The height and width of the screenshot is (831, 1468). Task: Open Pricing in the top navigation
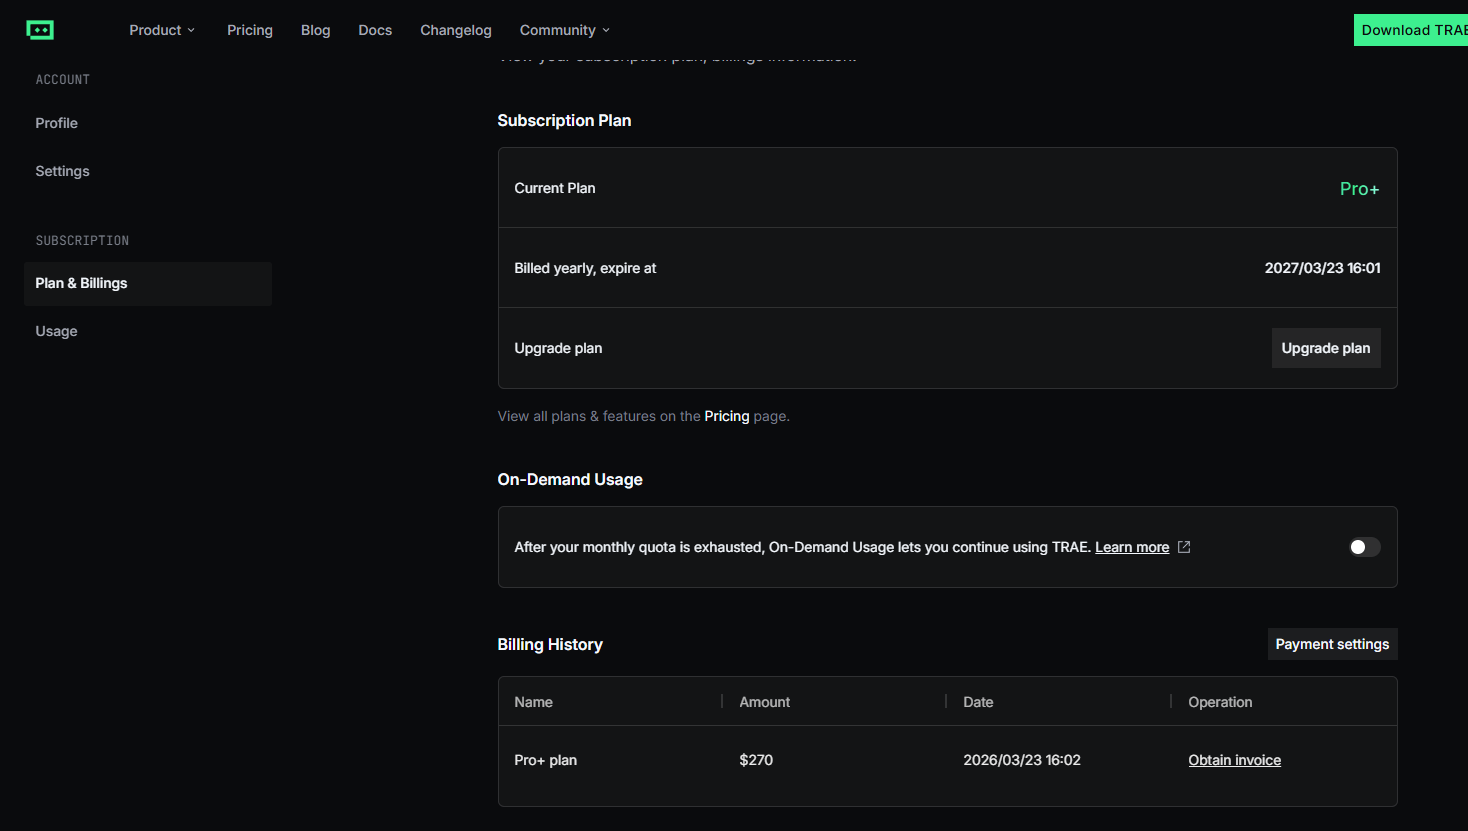point(250,30)
